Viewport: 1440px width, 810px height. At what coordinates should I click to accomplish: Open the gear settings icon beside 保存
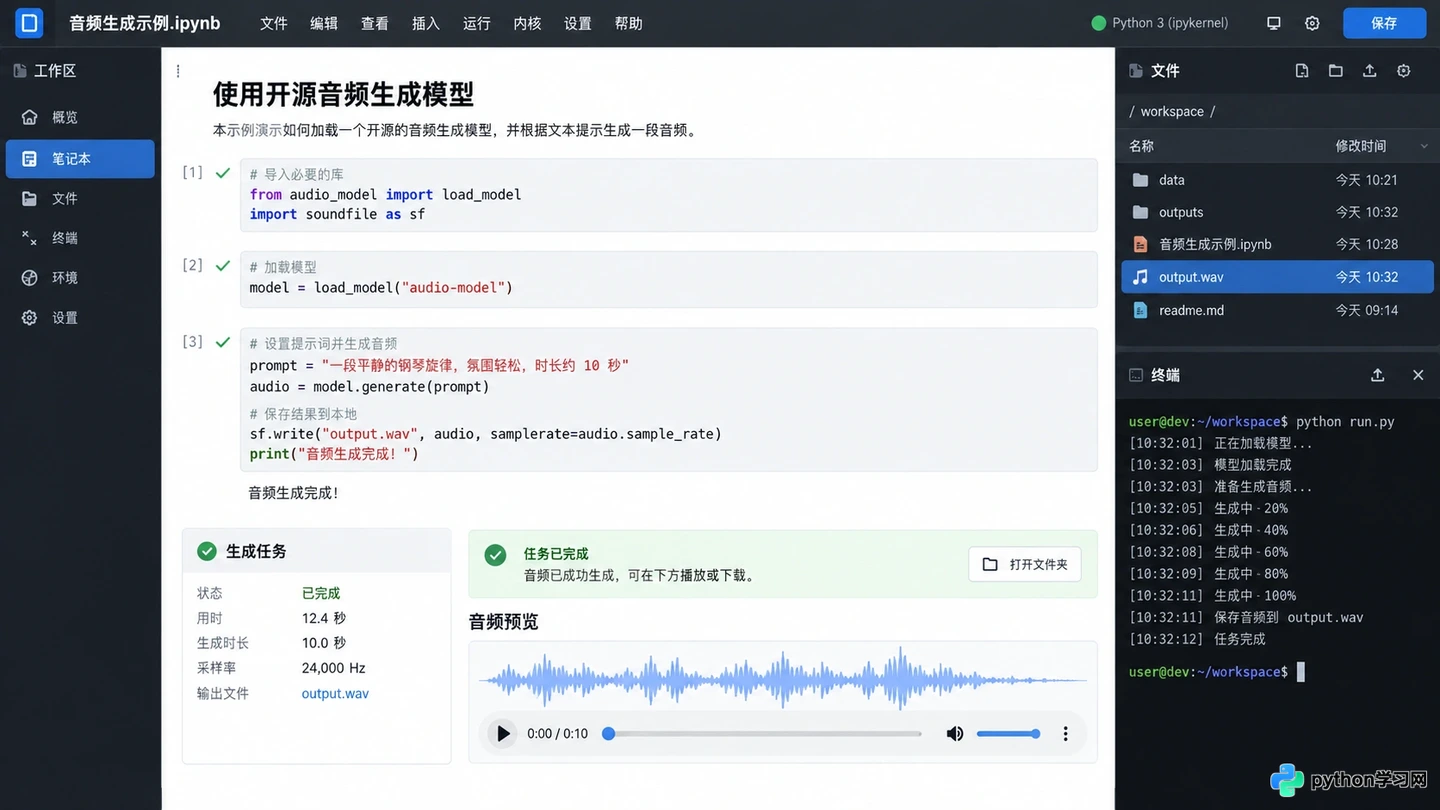coord(1312,23)
